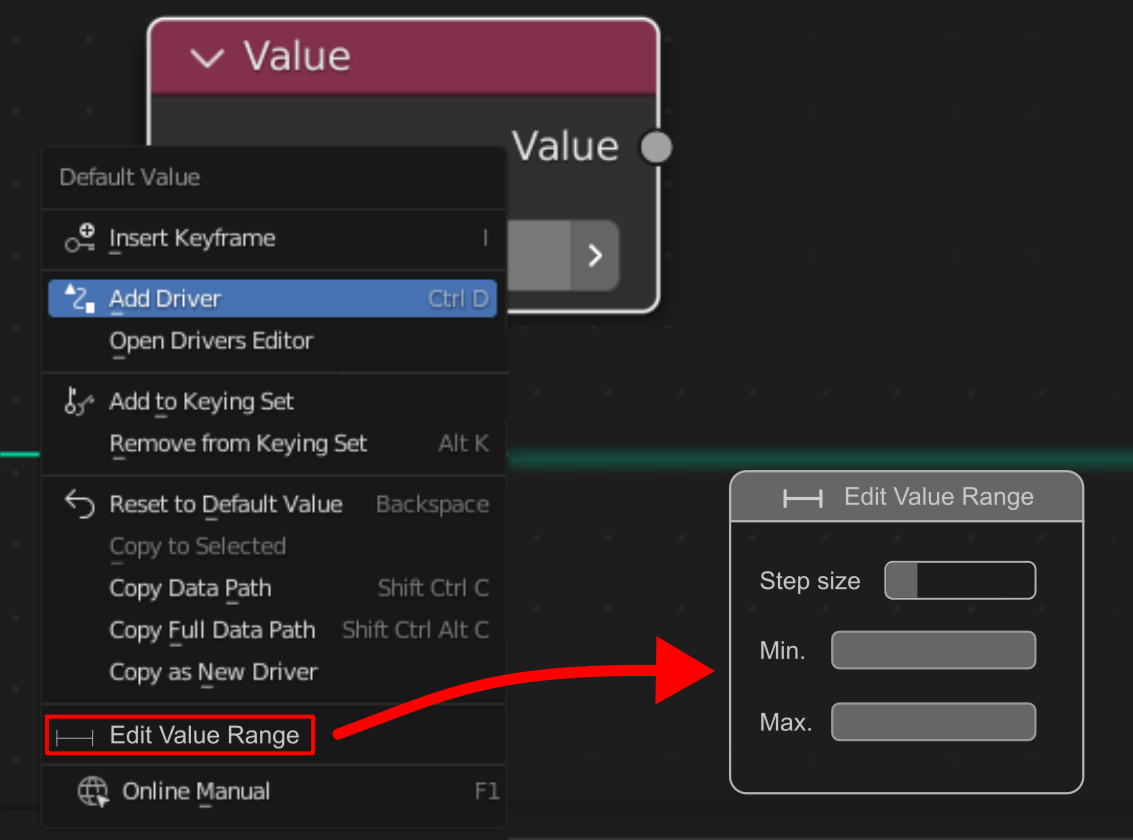Click the Edit Value Range icon in the menu
Screen dimensions: 1133x840
coord(74,737)
